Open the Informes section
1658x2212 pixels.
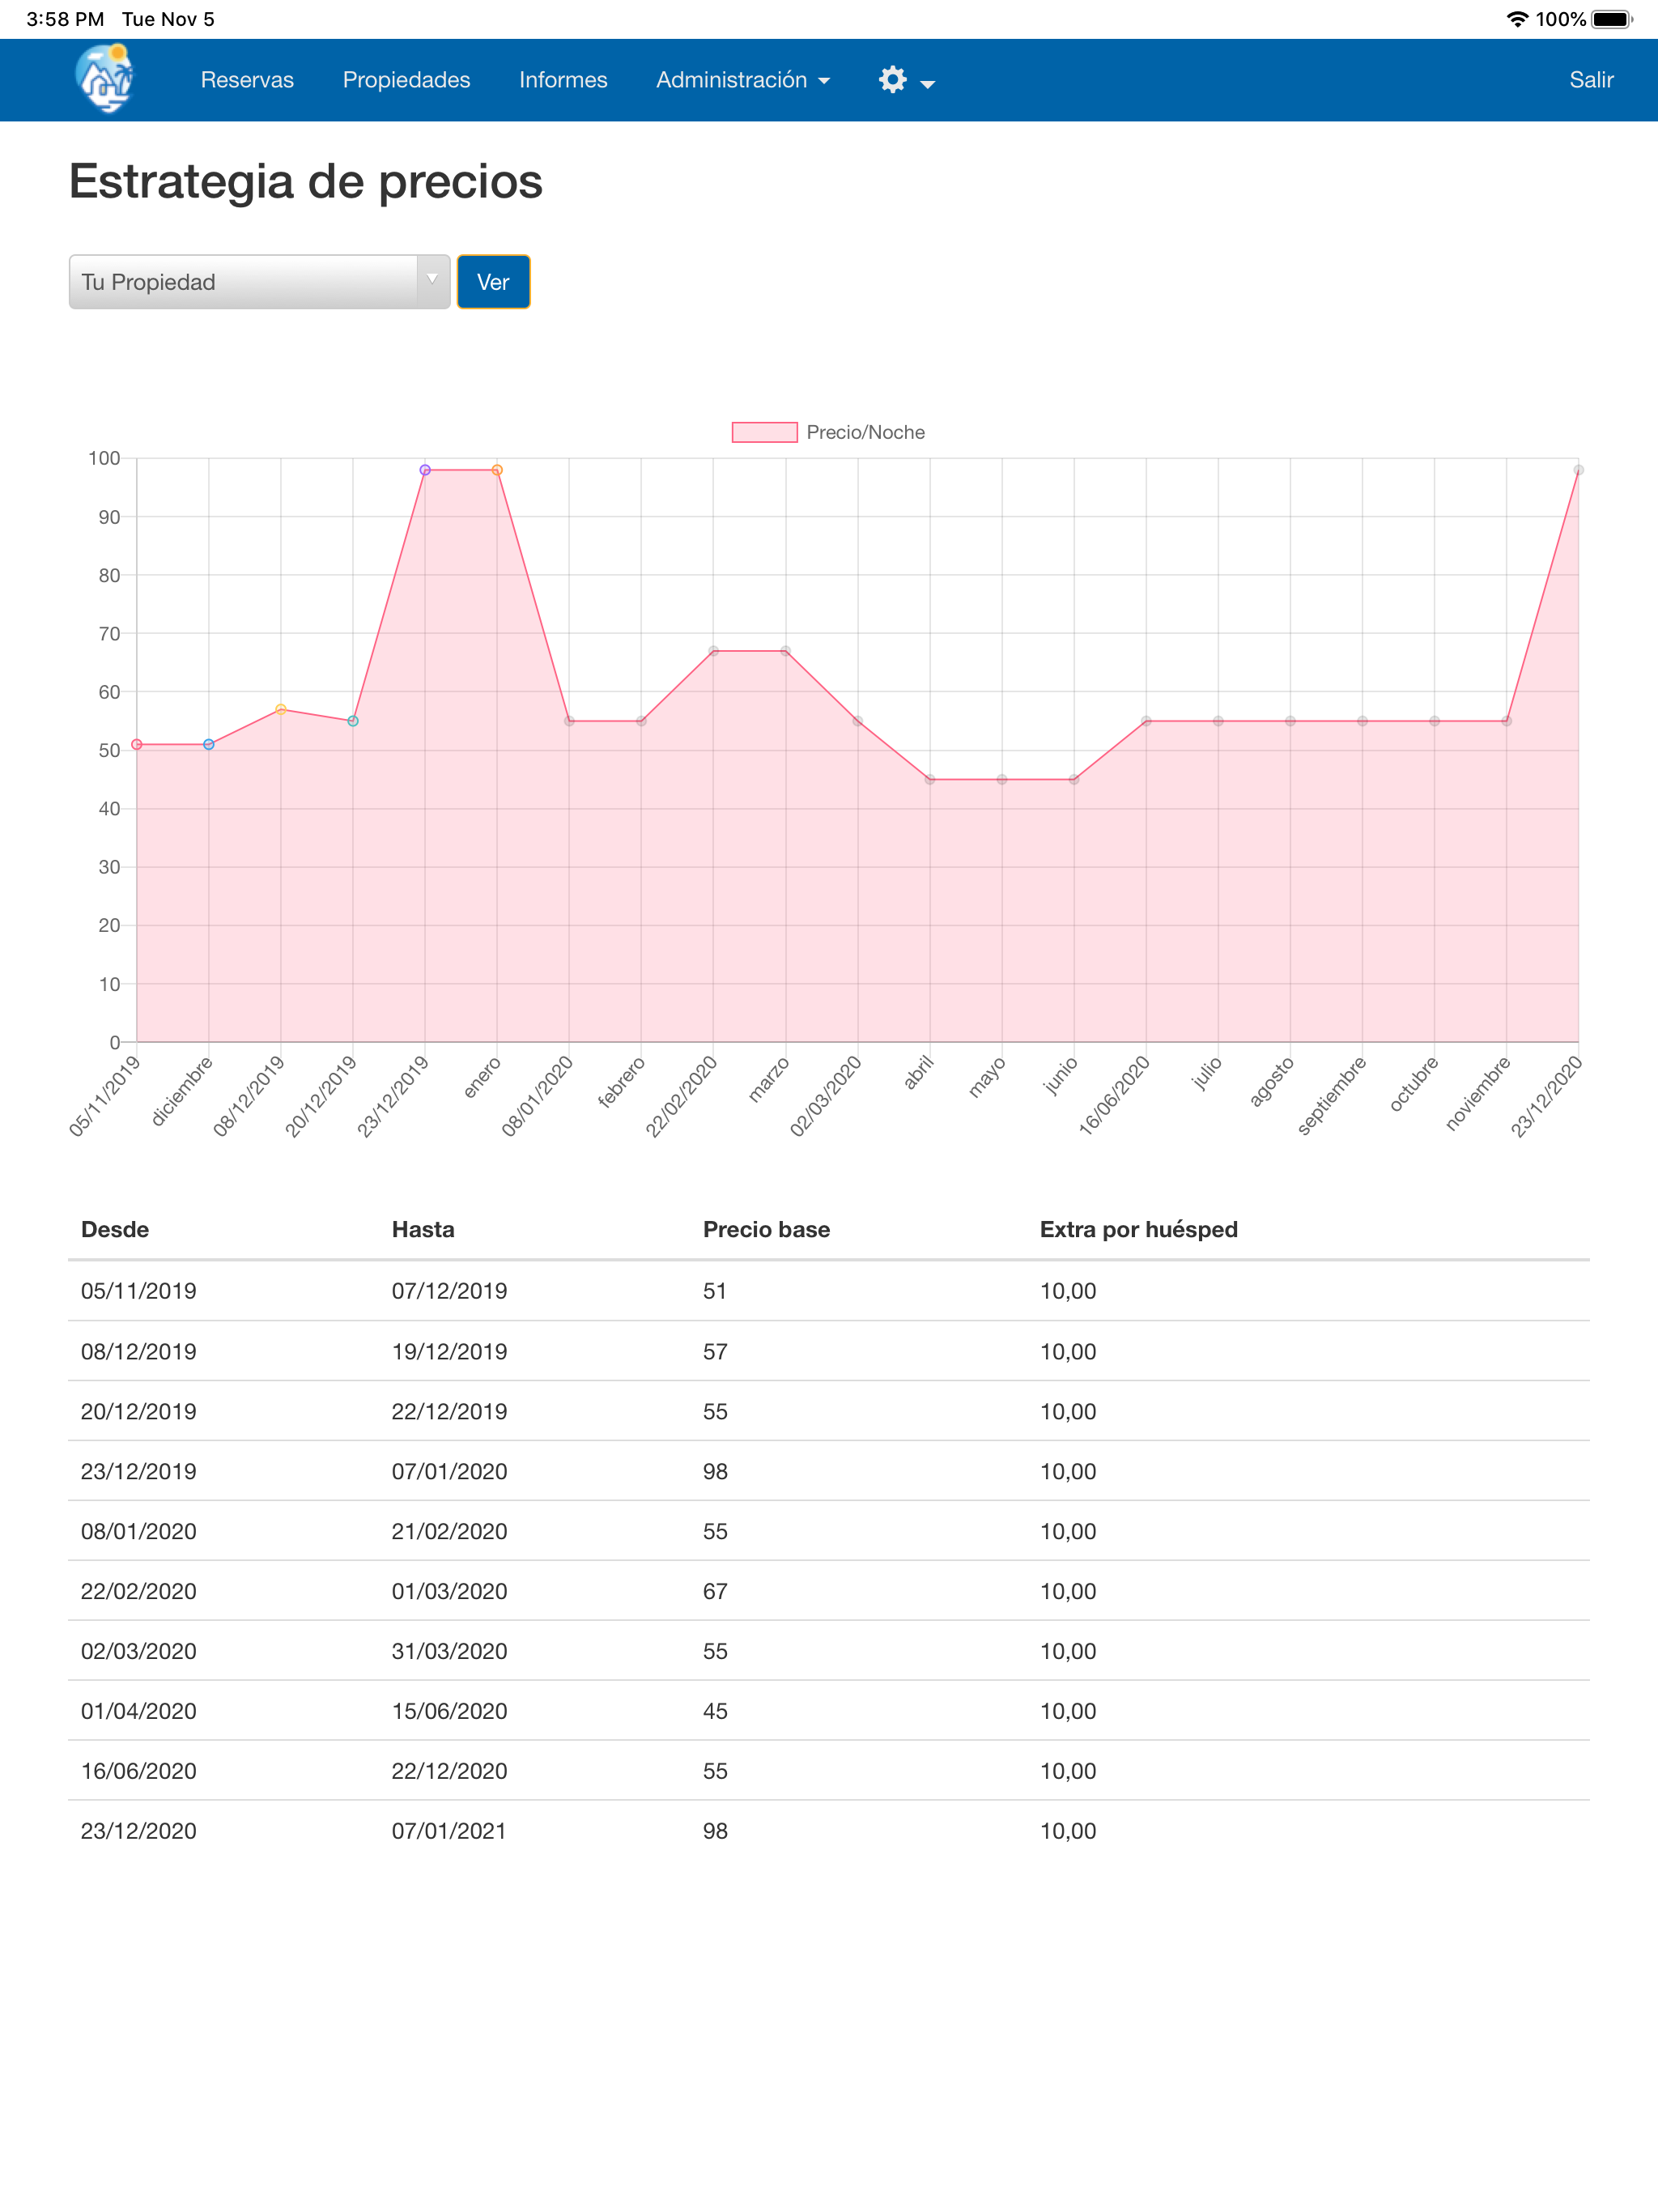(x=563, y=80)
